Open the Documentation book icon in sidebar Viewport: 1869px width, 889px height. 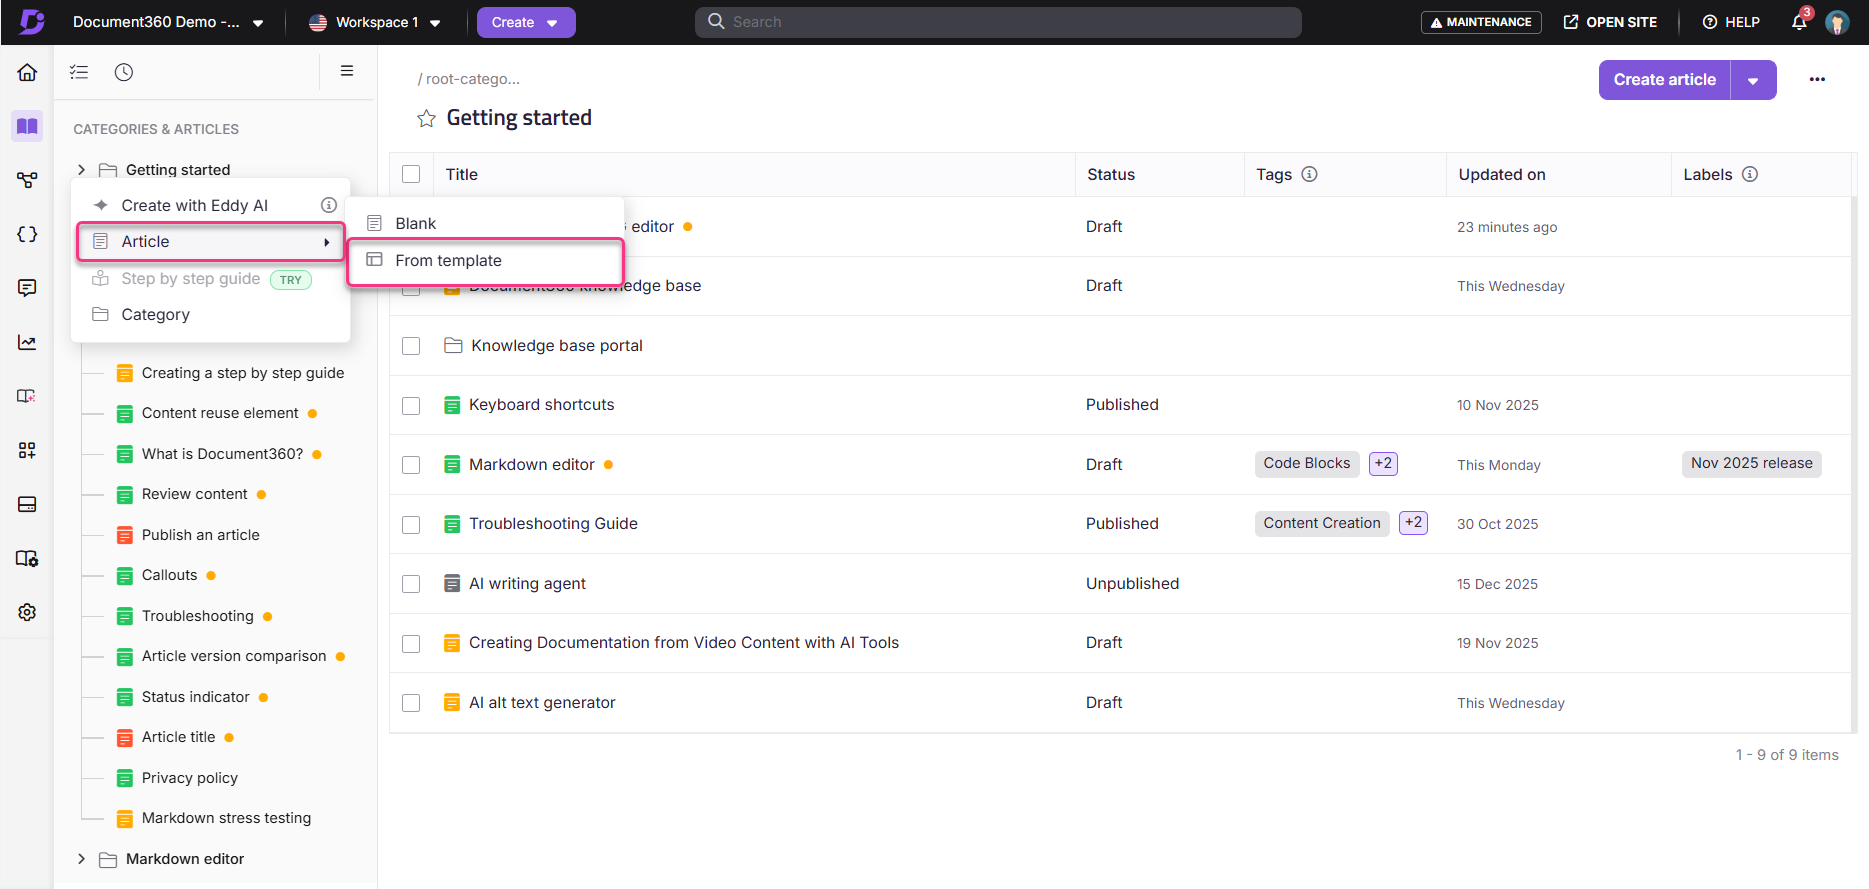click(x=27, y=126)
